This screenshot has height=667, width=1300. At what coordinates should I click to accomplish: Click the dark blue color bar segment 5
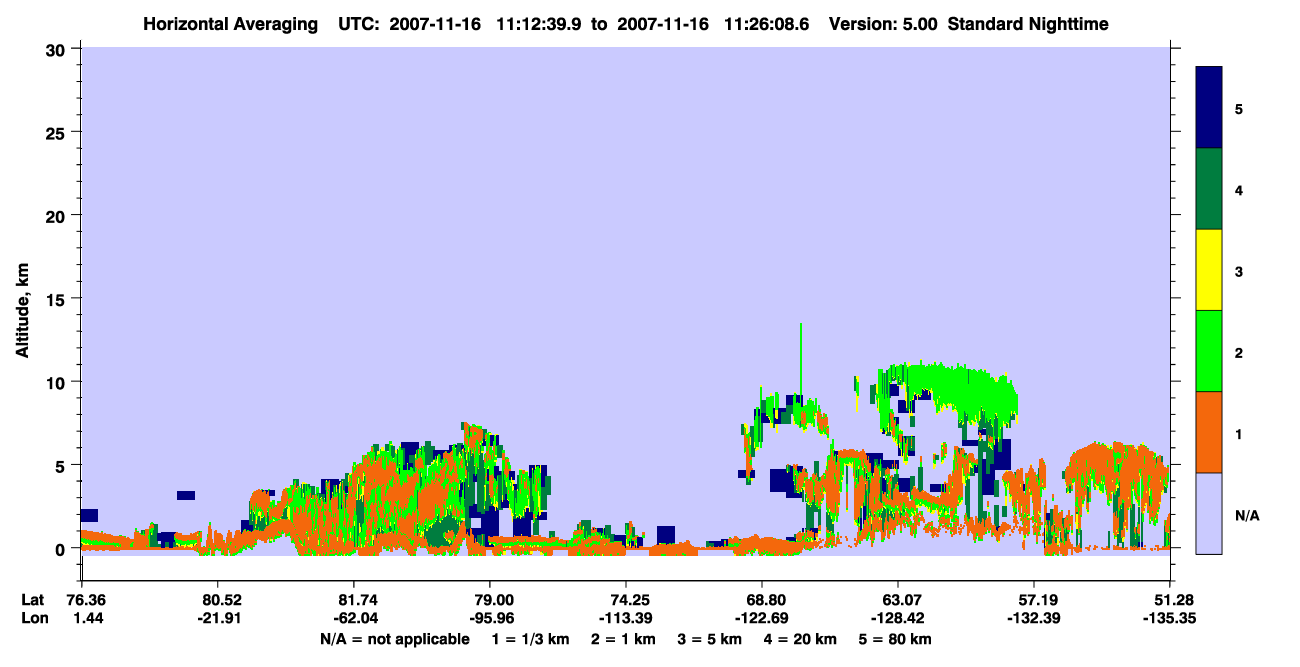1209,107
